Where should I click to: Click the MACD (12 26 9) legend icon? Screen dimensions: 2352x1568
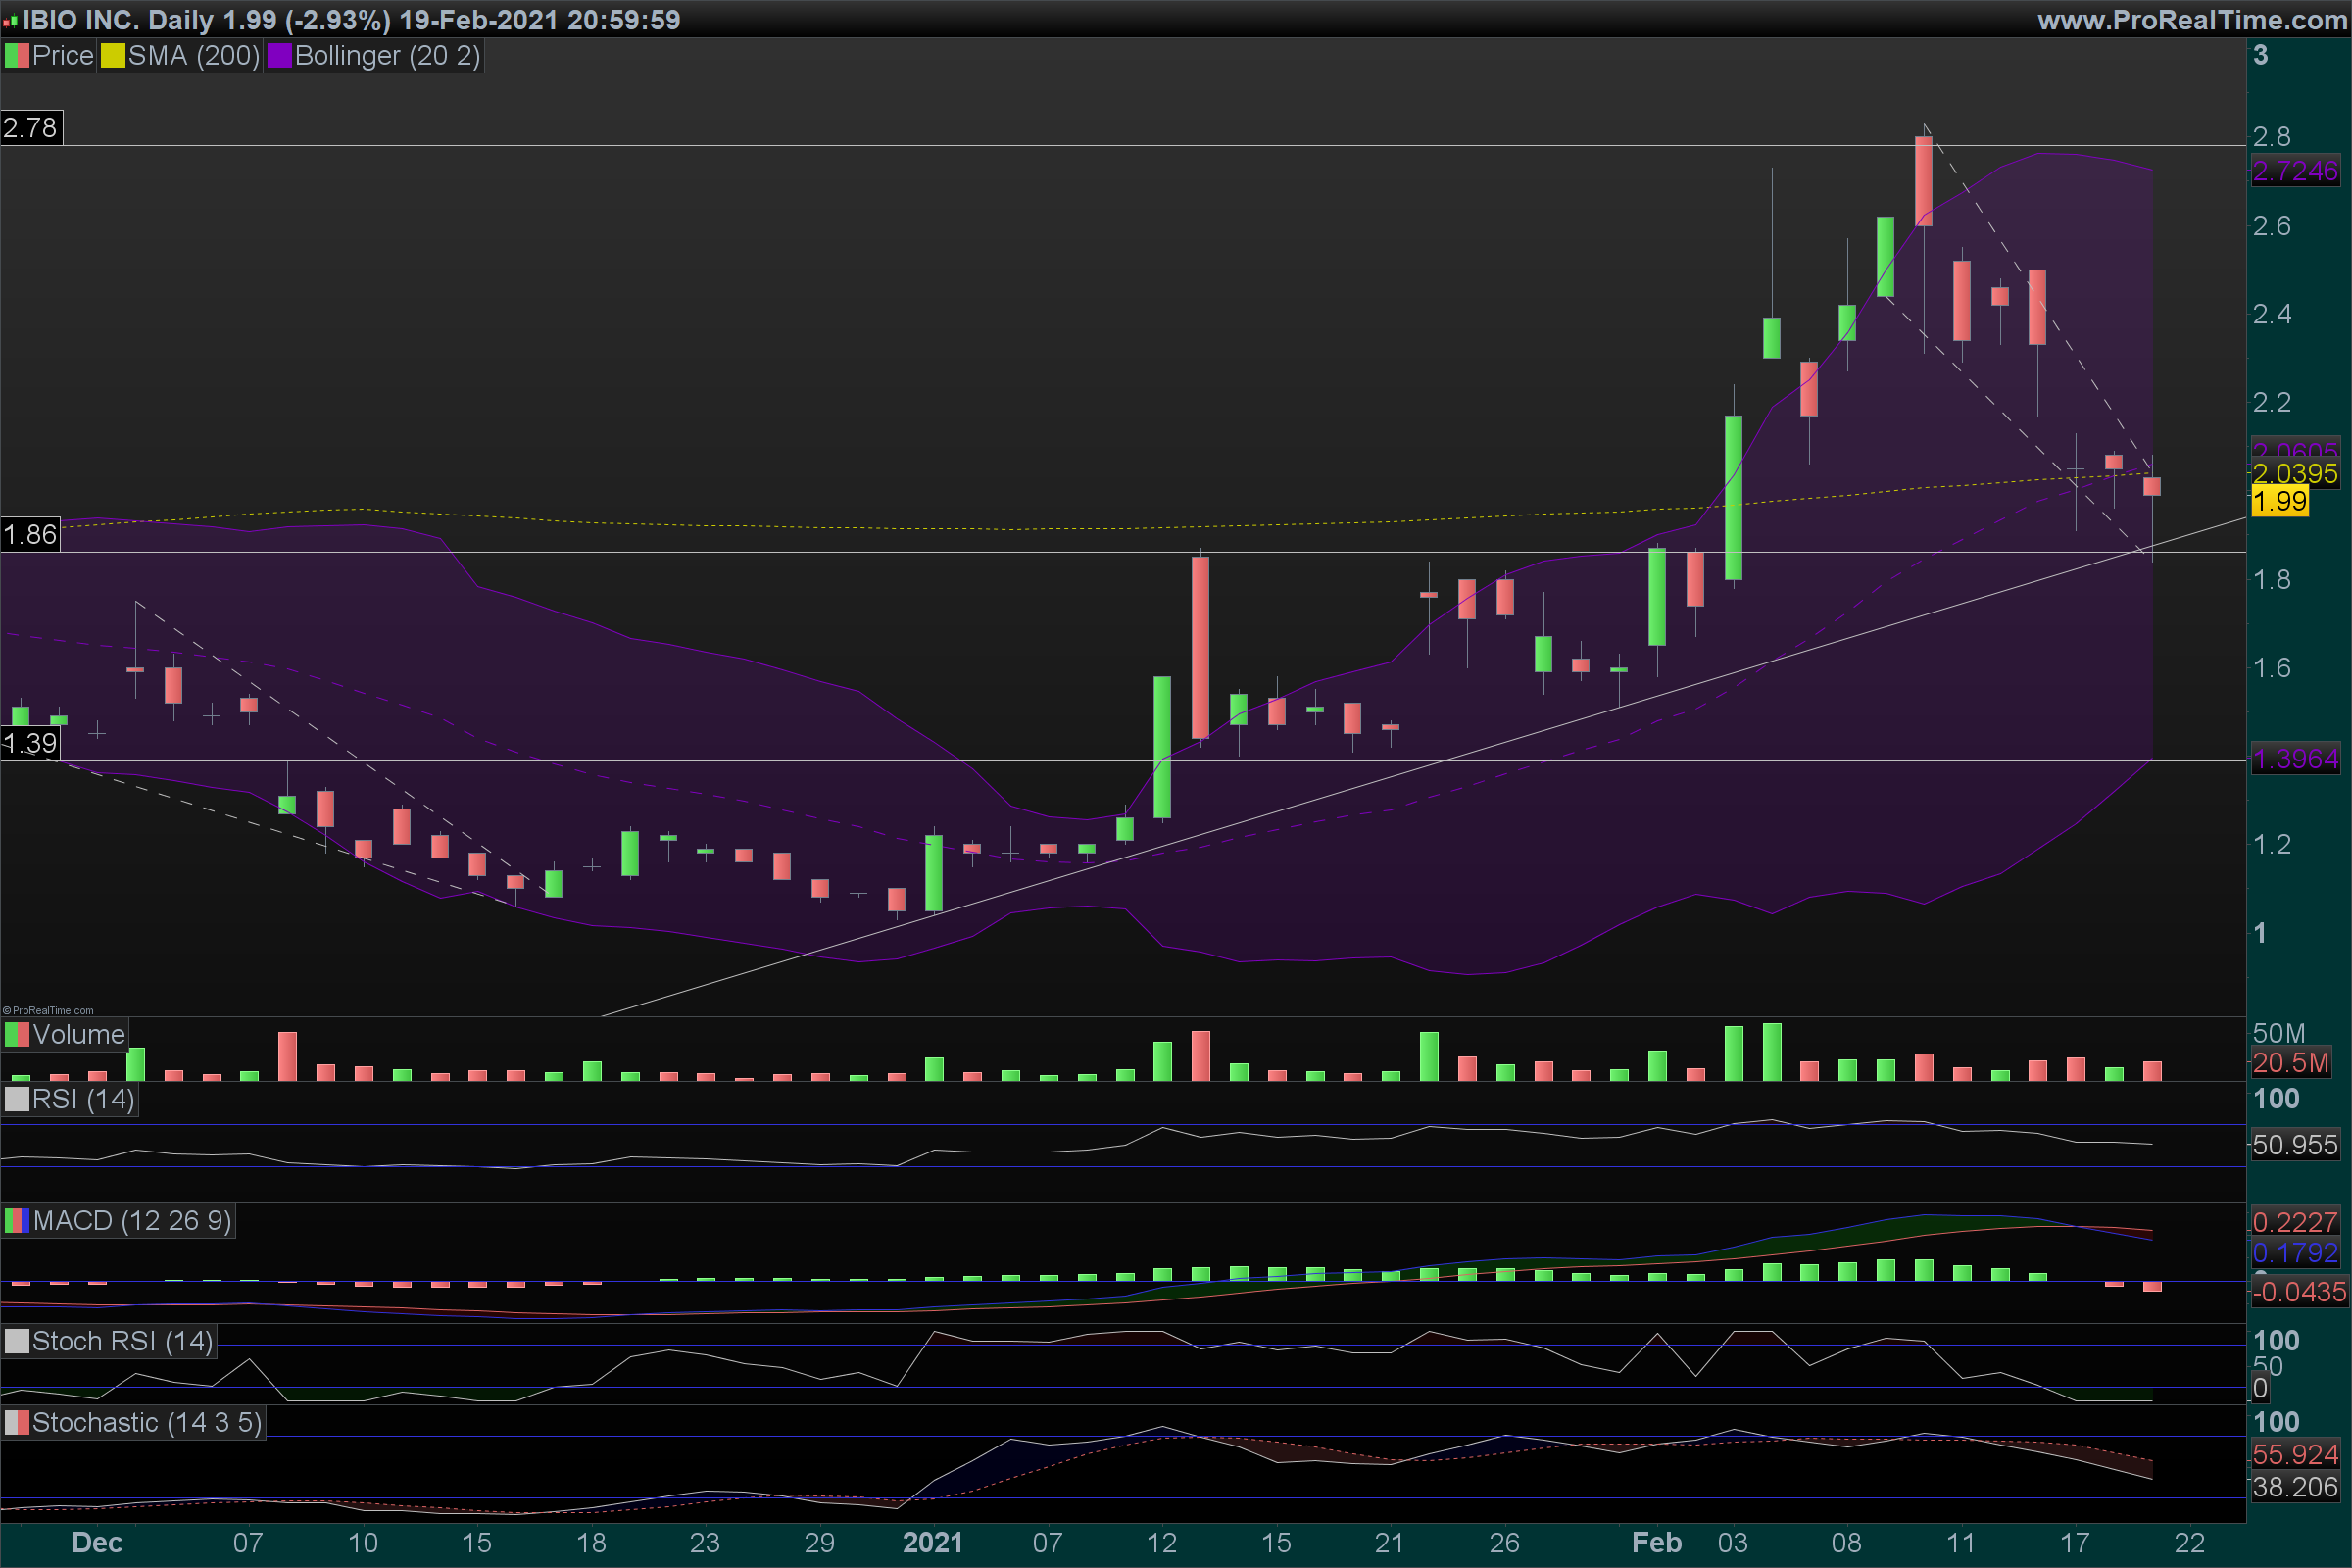coord(17,1221)
